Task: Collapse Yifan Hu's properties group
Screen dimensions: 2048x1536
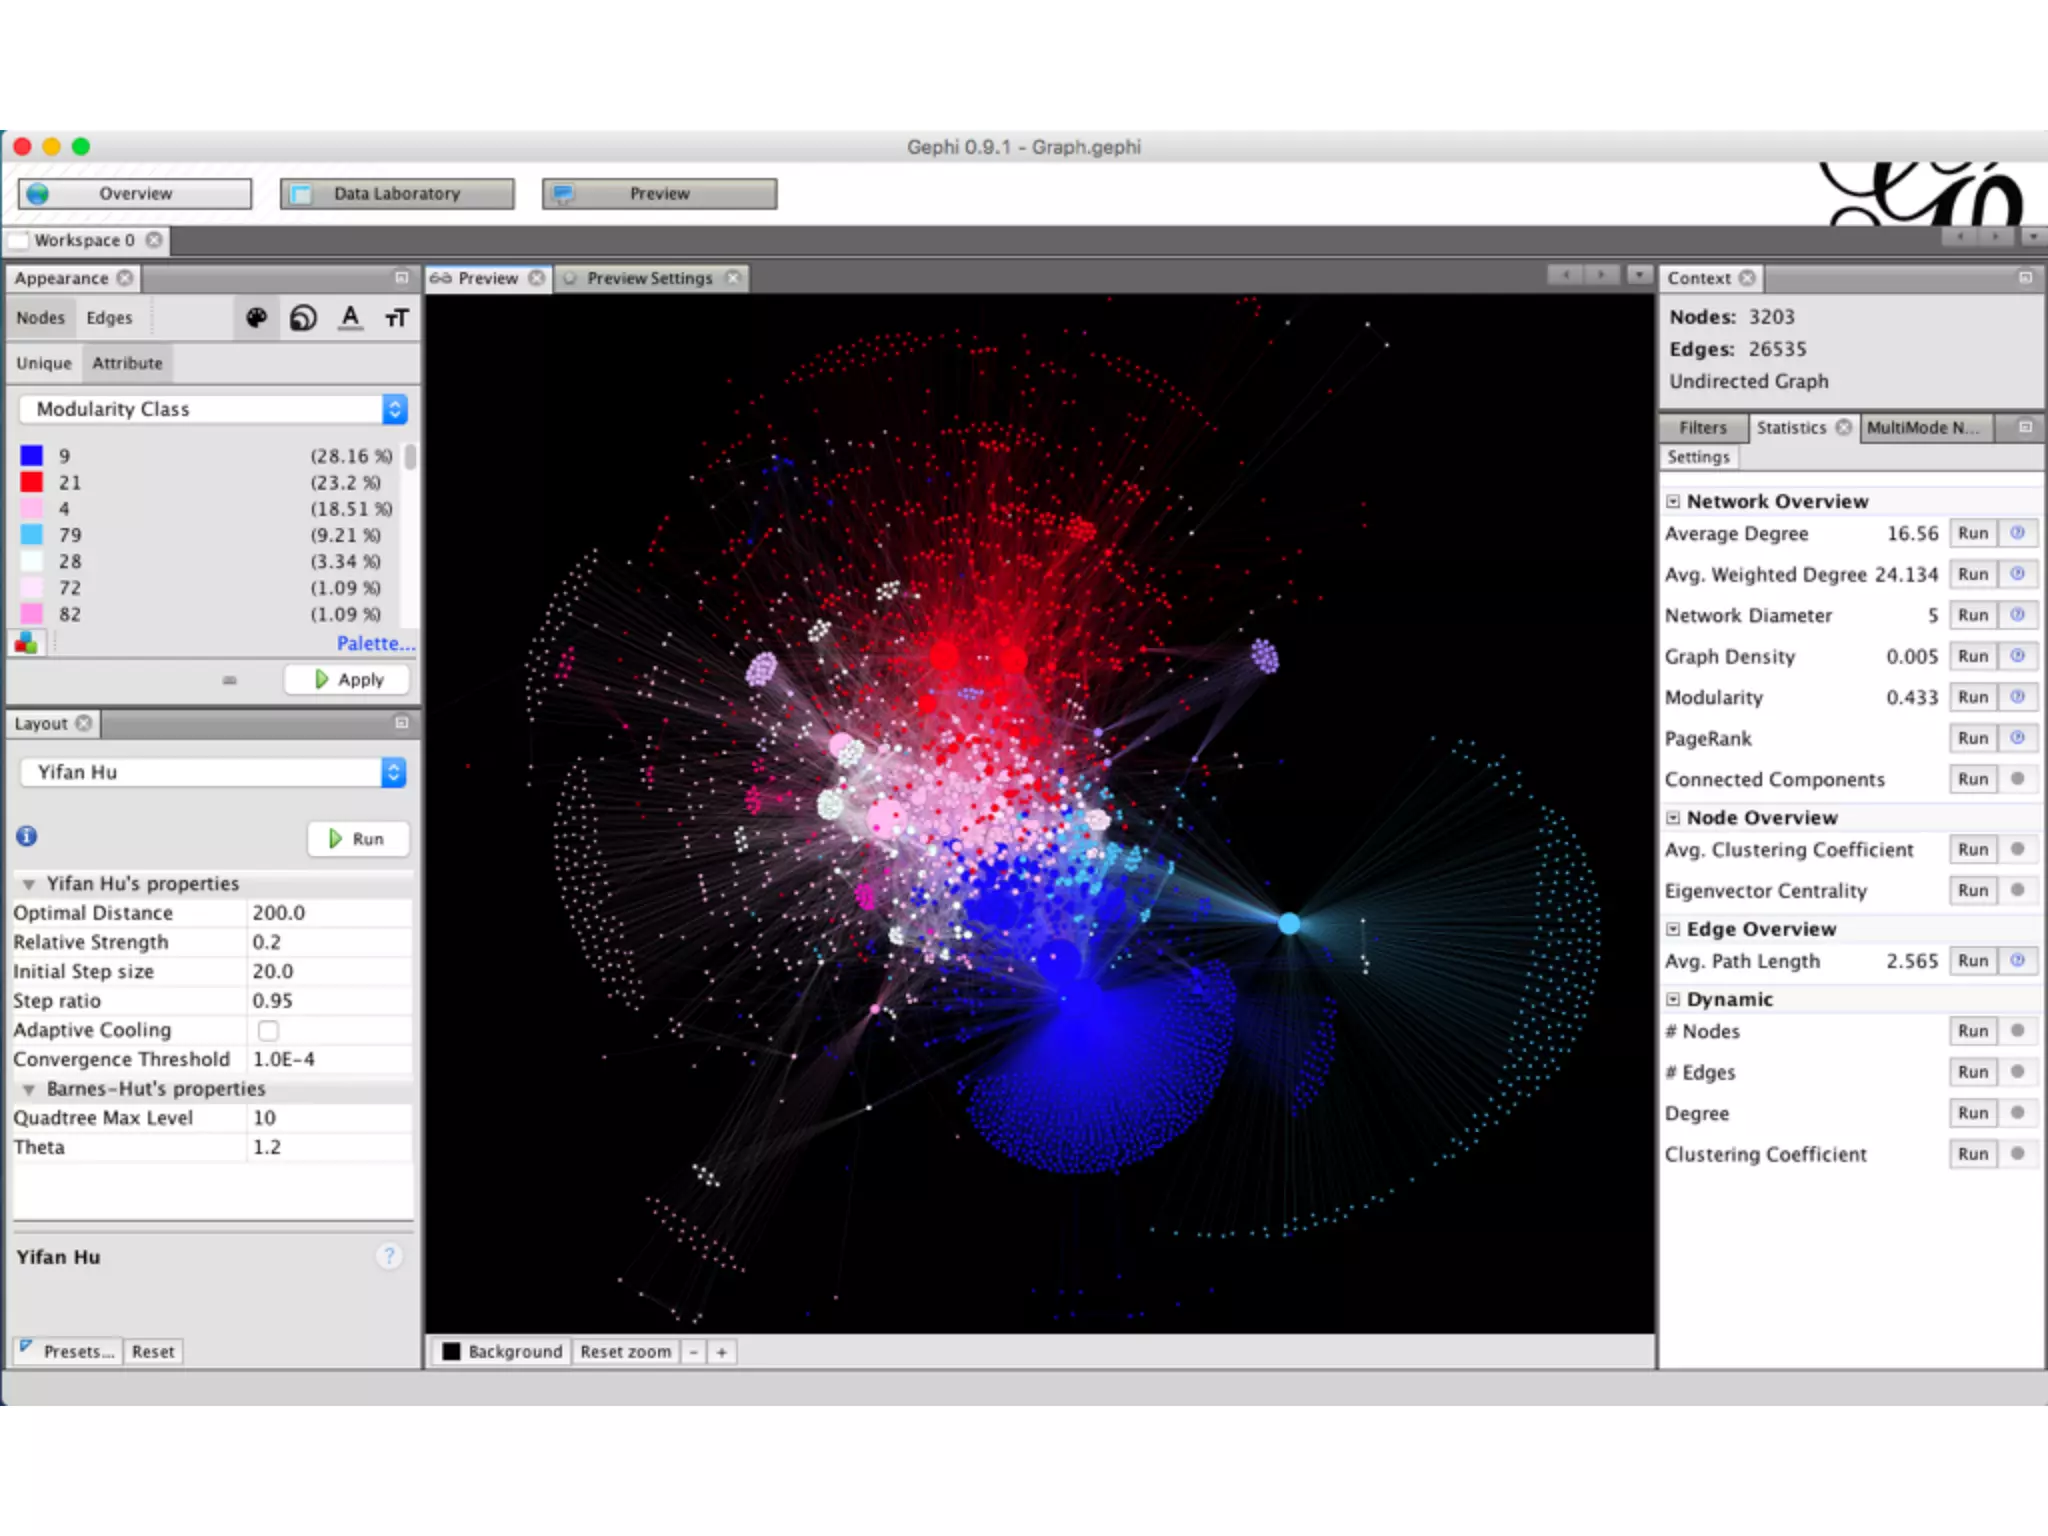Action: [29, 884]
